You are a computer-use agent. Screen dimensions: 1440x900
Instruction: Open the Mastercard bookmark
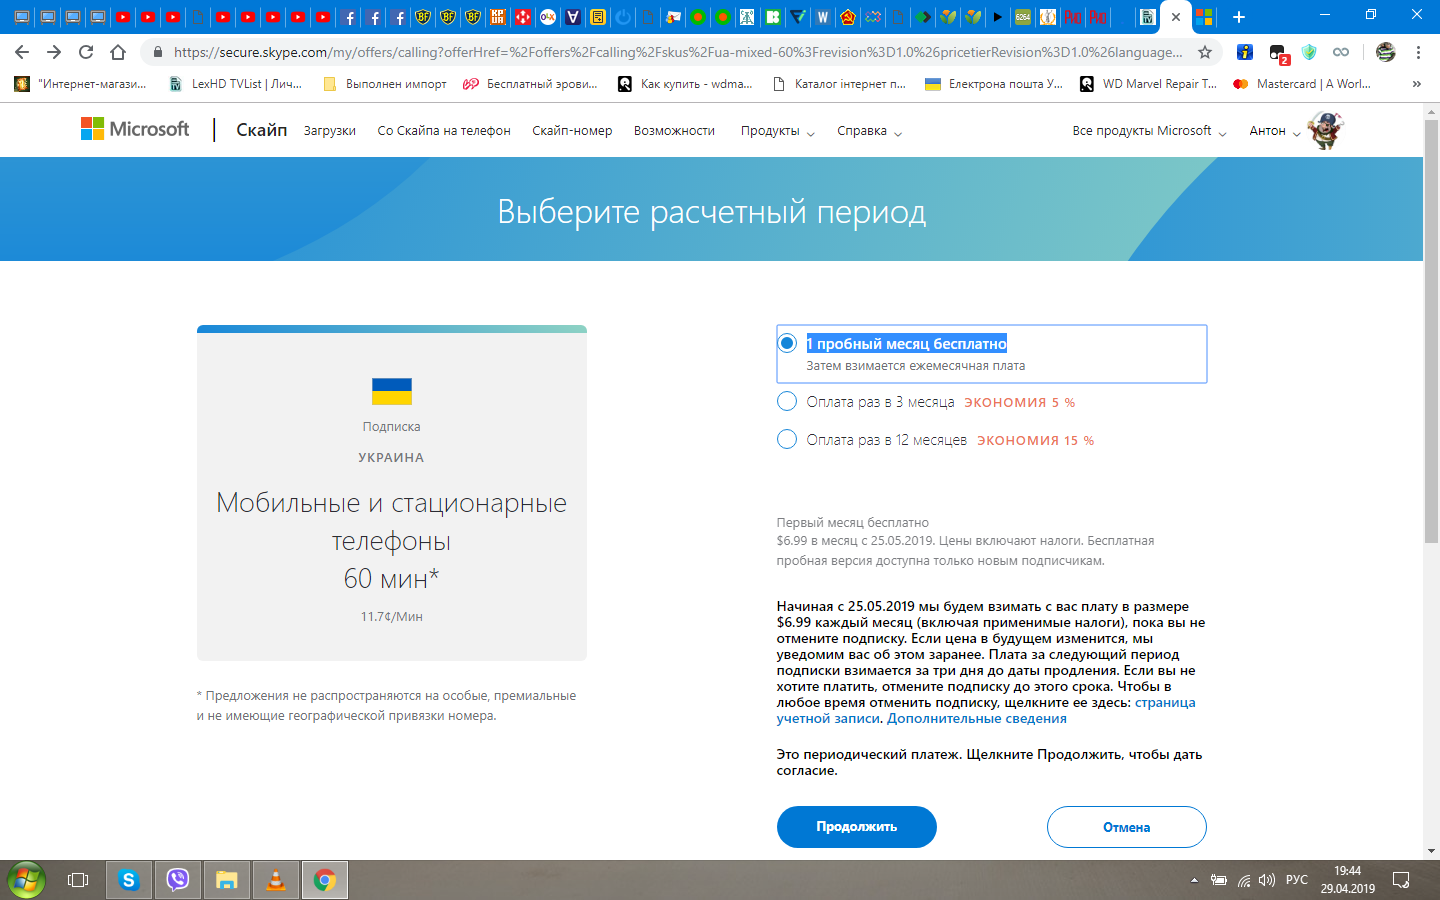tap(1302, 84)
